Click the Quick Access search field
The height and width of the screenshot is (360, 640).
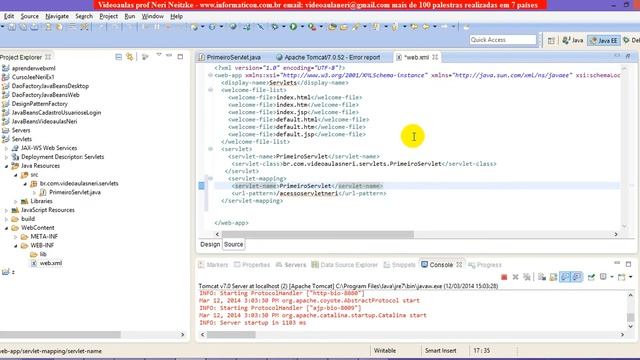coord(502,40)
